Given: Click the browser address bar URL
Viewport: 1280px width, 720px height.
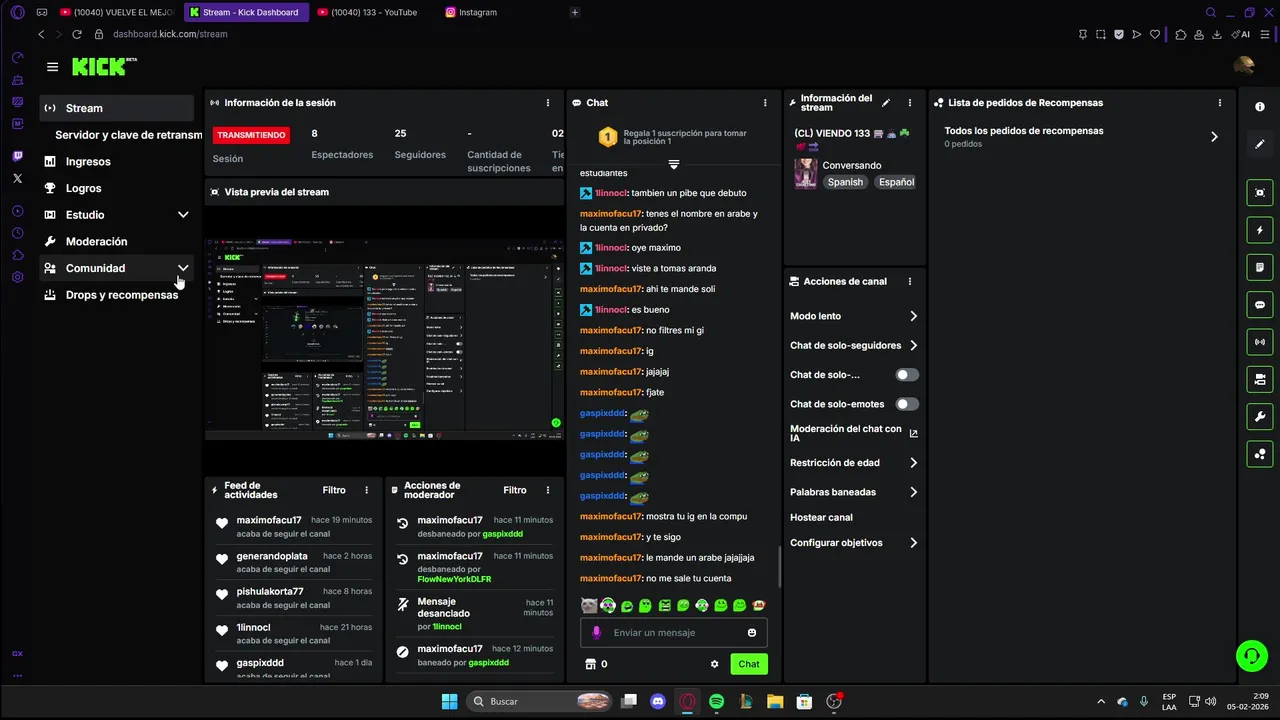Looking at the screenshot, I should click(x=170, y=34).
